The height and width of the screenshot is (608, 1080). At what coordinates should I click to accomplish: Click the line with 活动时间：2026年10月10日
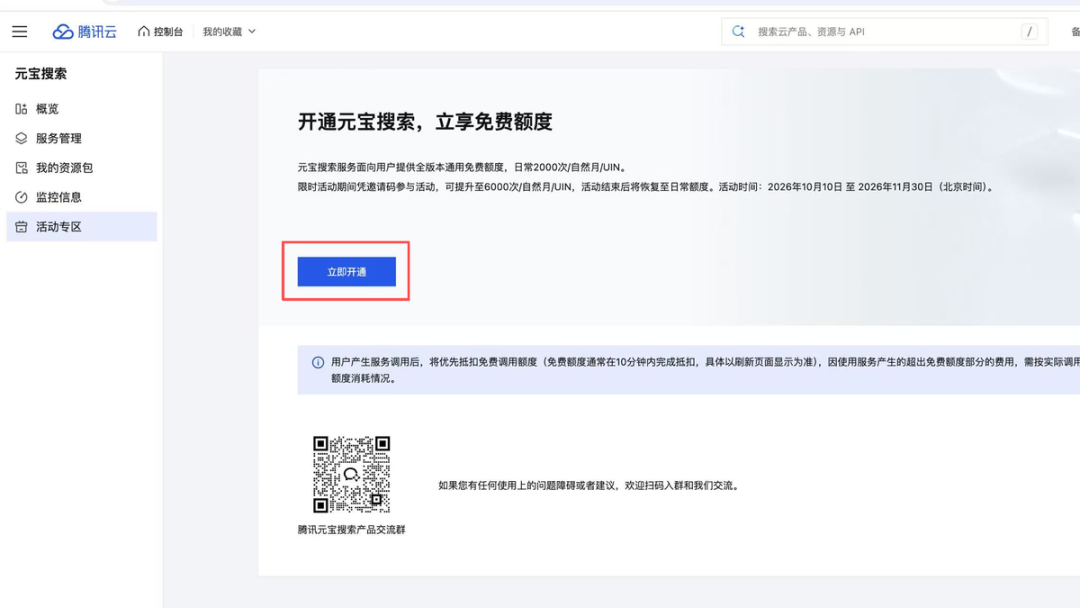[647, 187]
